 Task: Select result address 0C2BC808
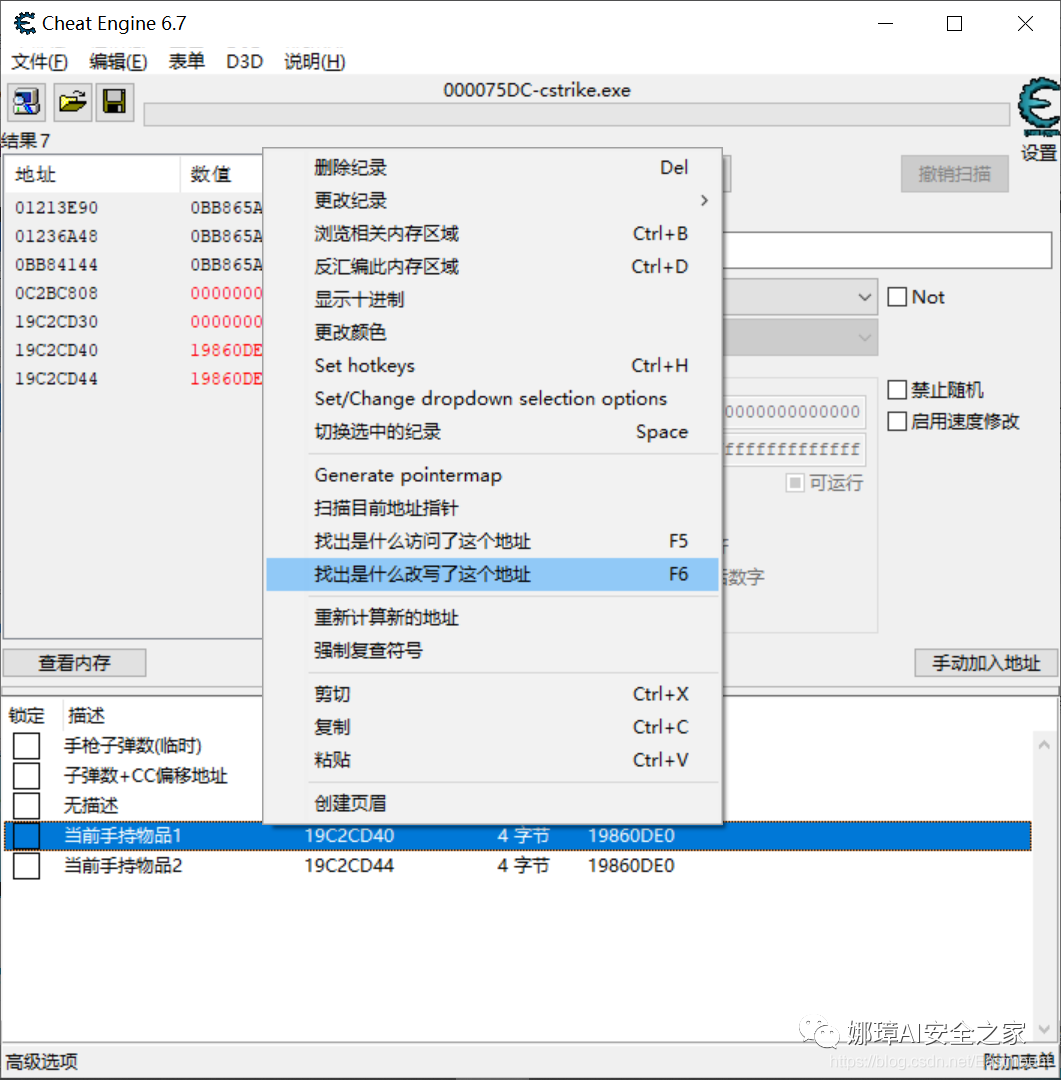coord(56,293)
